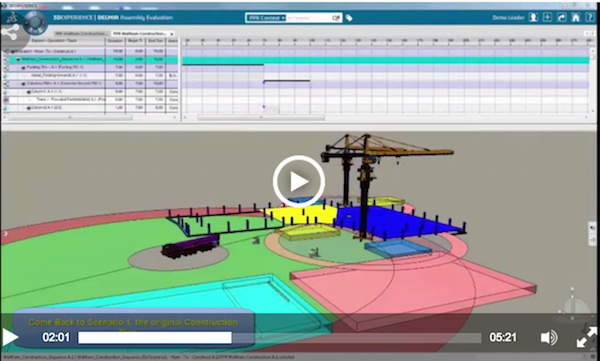The image size is (600, 361).
Task: Click the tree panel horizontal scrollbar
Action: 70,118
